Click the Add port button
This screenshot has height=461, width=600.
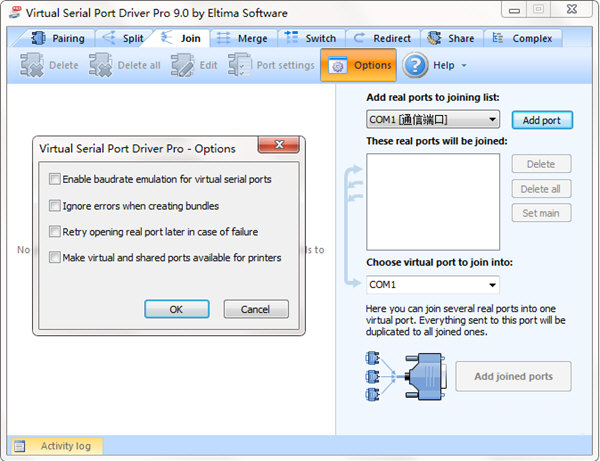(542, 120)
